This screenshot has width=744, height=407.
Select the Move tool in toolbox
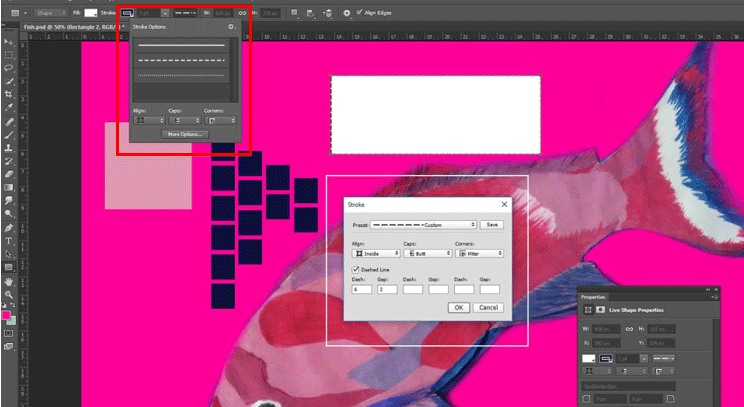(x=9, y=42)
